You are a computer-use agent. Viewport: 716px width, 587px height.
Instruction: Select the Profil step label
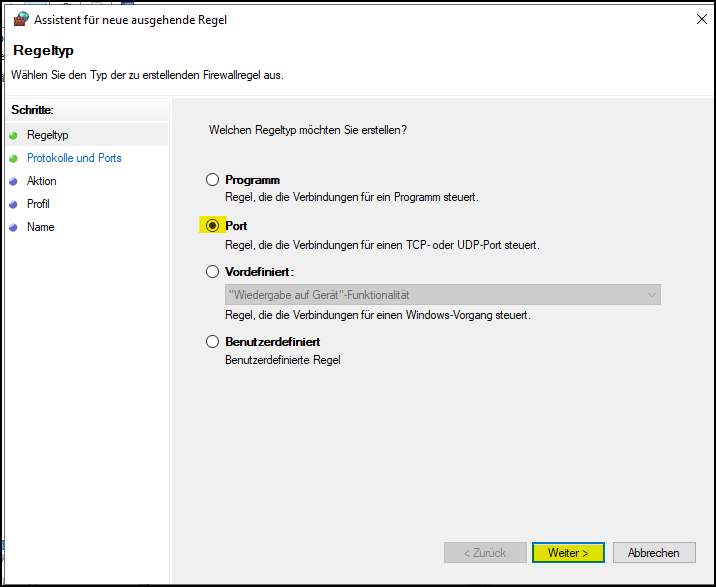[38, 204]
